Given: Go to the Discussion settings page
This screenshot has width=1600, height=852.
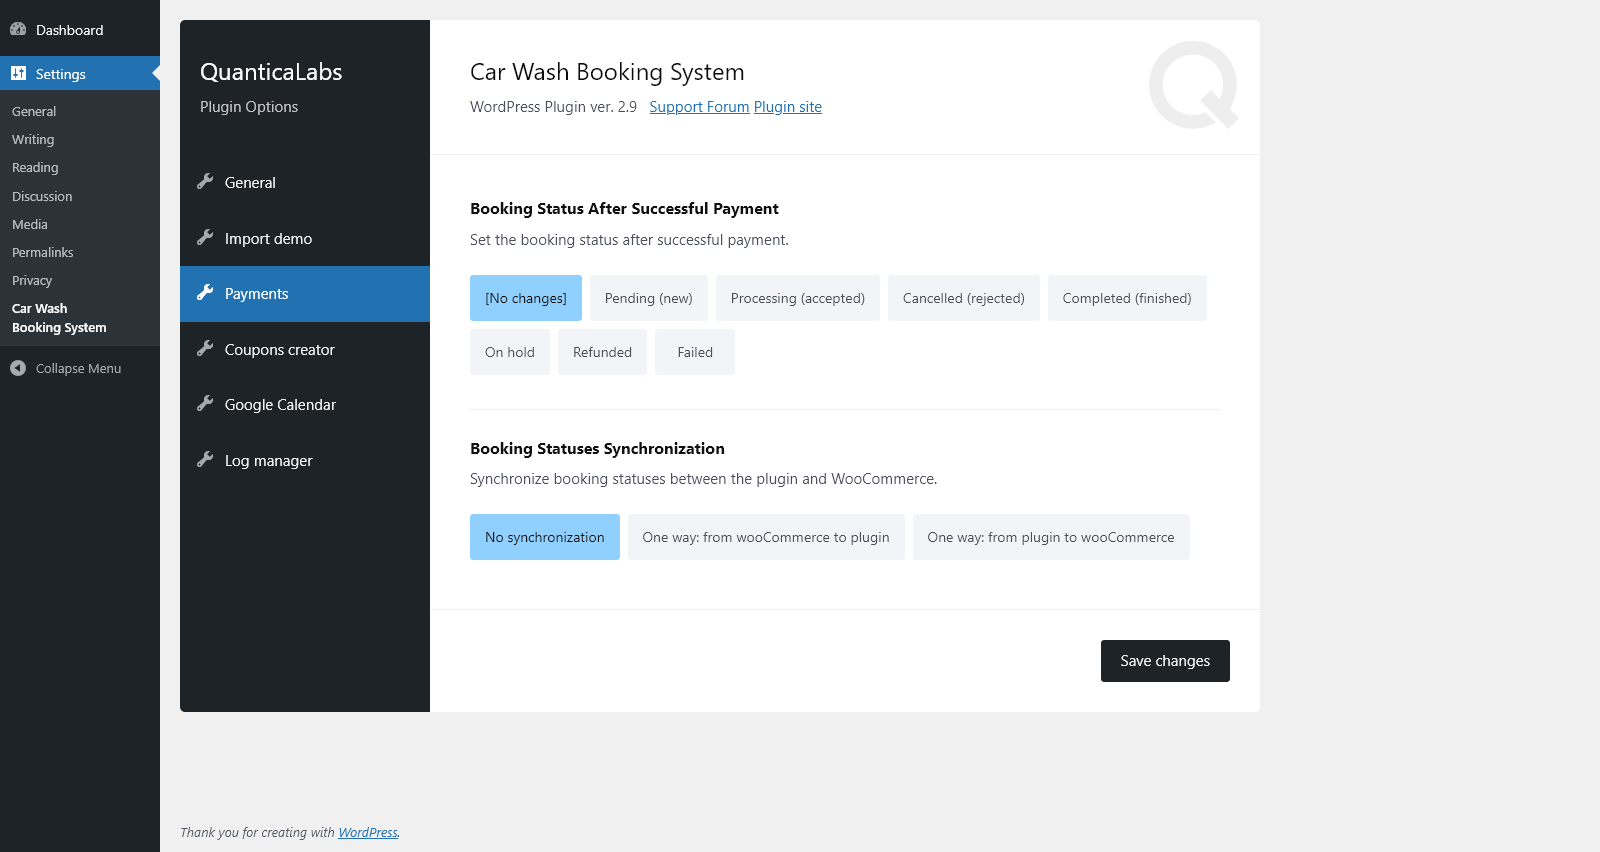Looking at the screenshot, I should coord(42,197).
